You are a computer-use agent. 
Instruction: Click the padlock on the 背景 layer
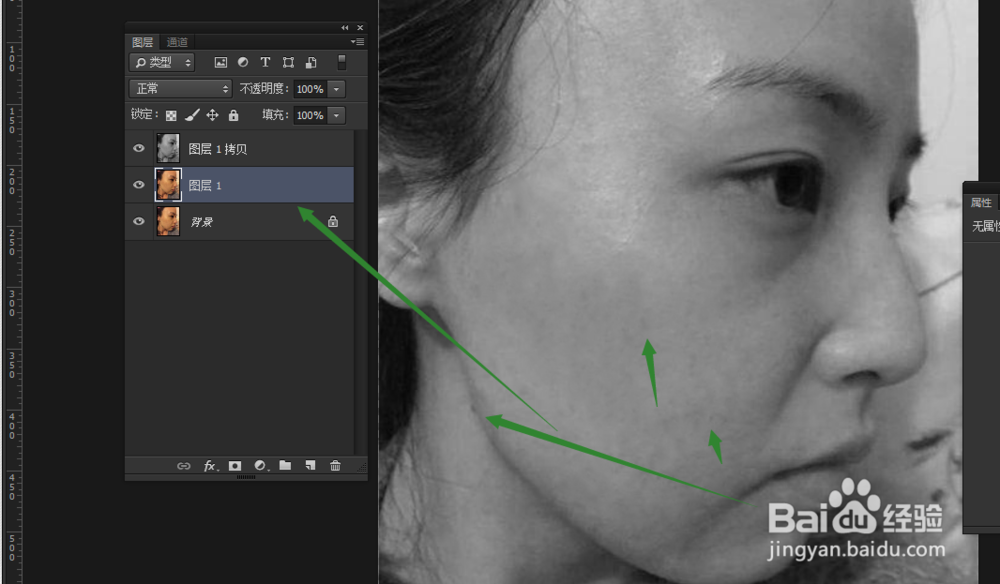[x=333, y=221]
